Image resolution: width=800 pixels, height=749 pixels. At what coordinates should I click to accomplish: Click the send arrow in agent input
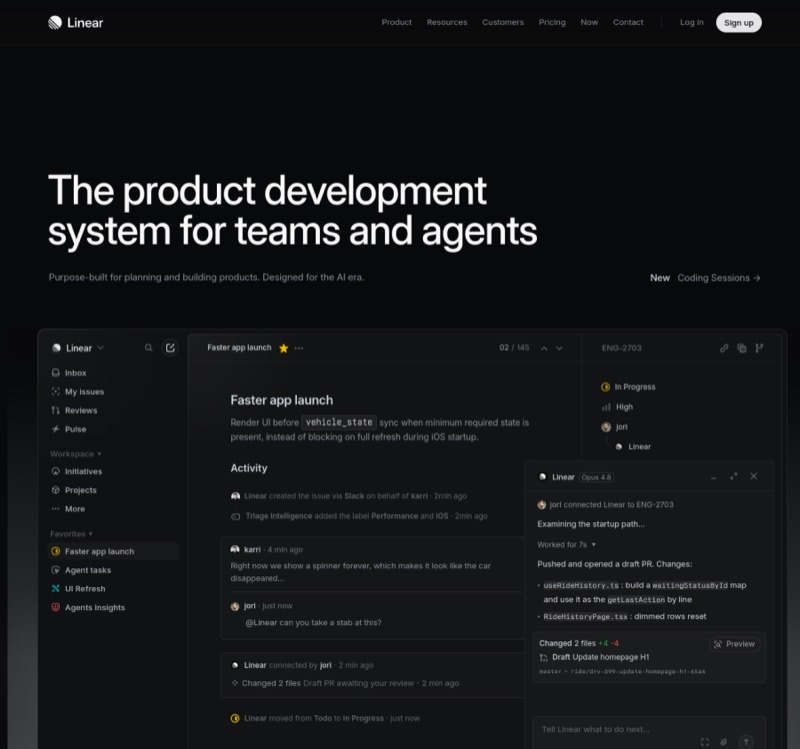pyautogui.click(x=746, y=741)
